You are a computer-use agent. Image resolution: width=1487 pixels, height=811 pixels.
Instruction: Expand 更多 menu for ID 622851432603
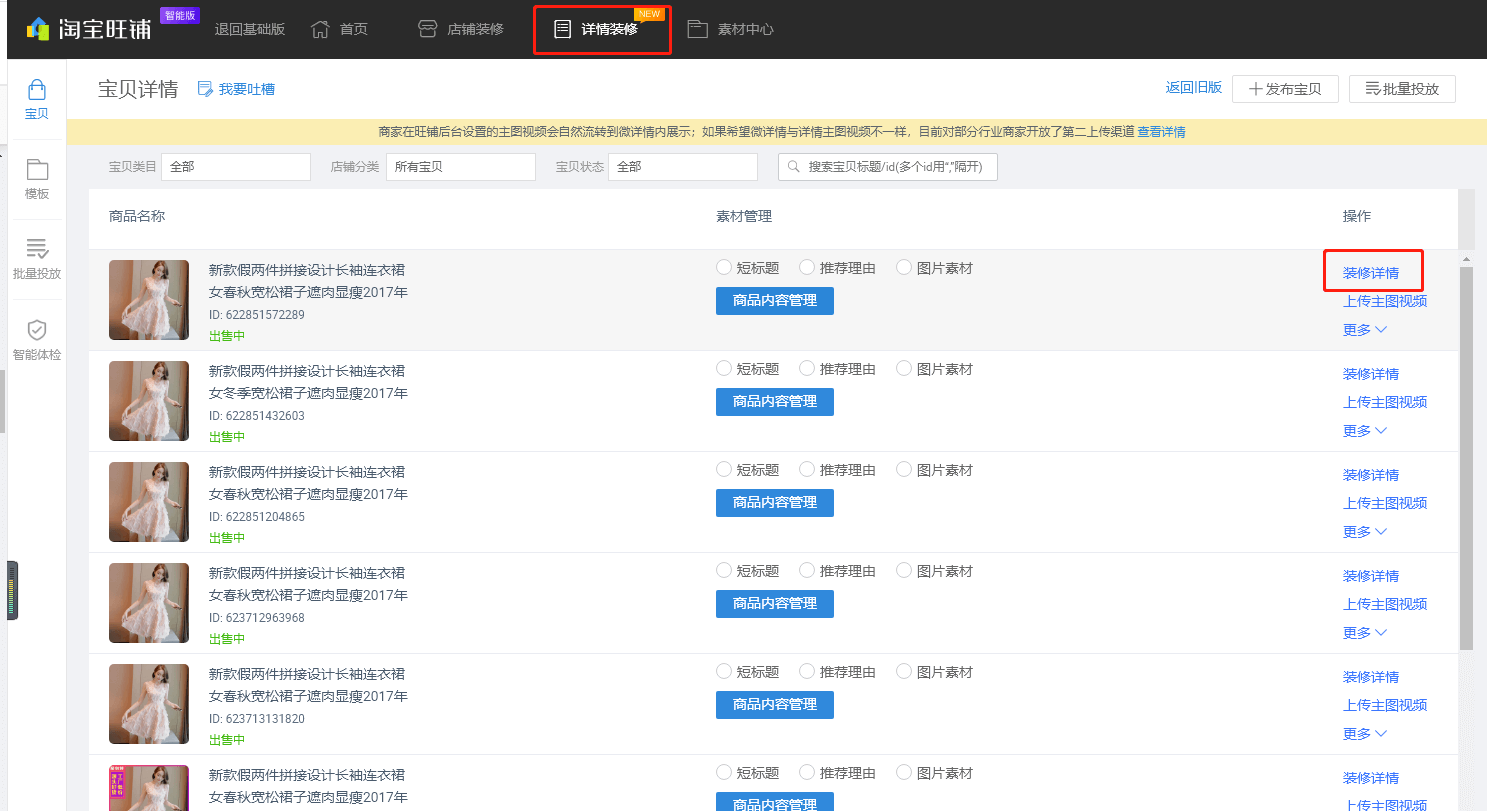tap(1365, 430)
